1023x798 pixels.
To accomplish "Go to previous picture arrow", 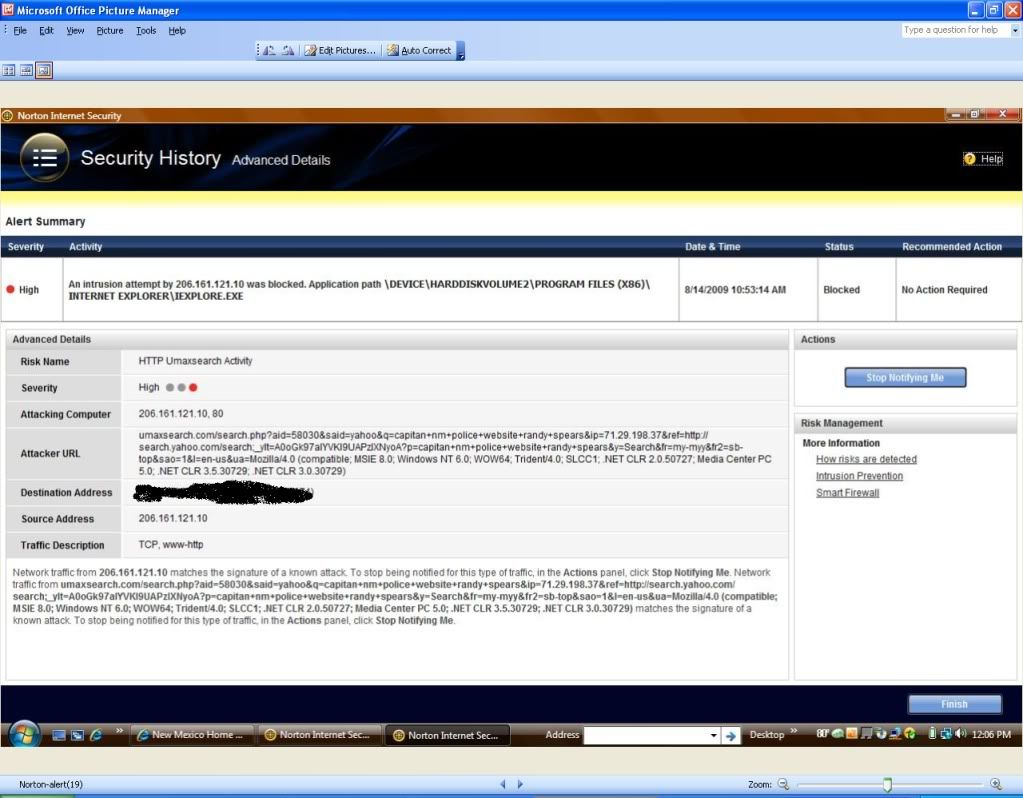I will point(503,784).
